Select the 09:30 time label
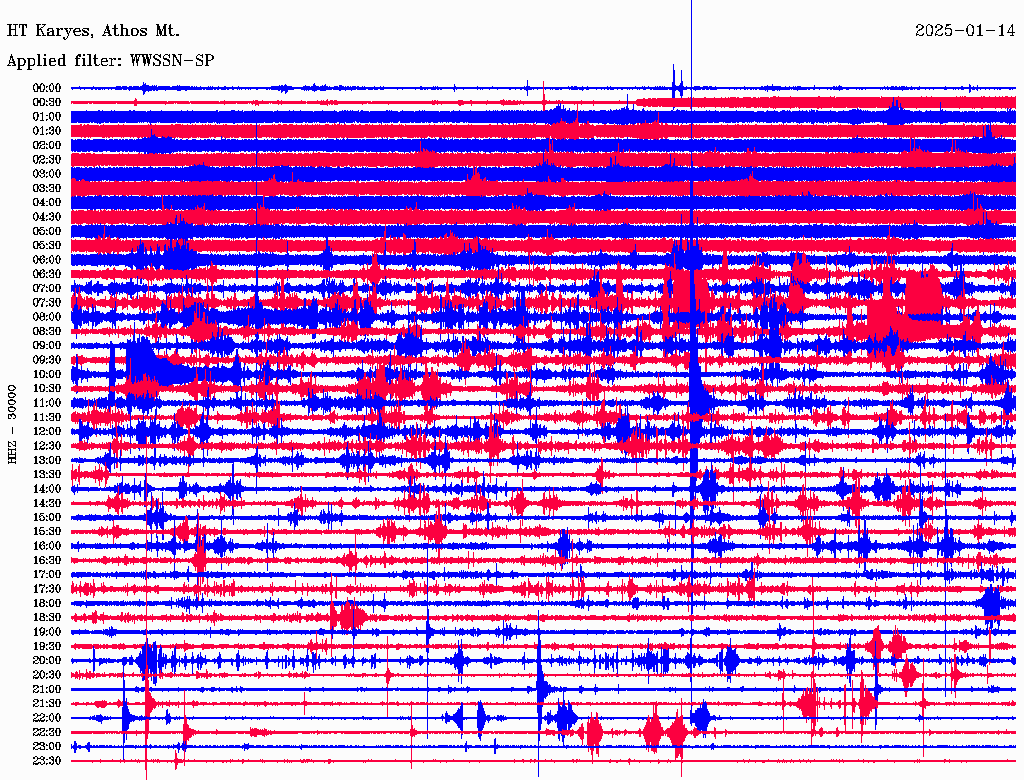The width and height of the screenshot is (1024, 780). point(47,360)
